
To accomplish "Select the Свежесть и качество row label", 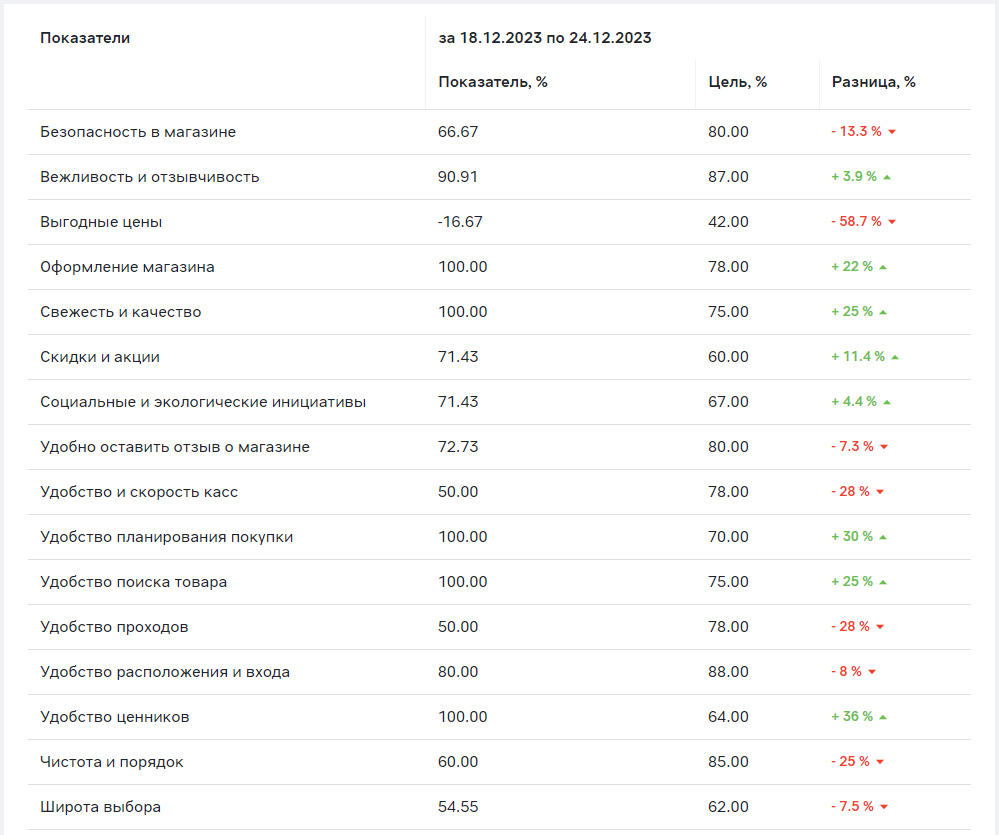I will click(x=121, y=312).
